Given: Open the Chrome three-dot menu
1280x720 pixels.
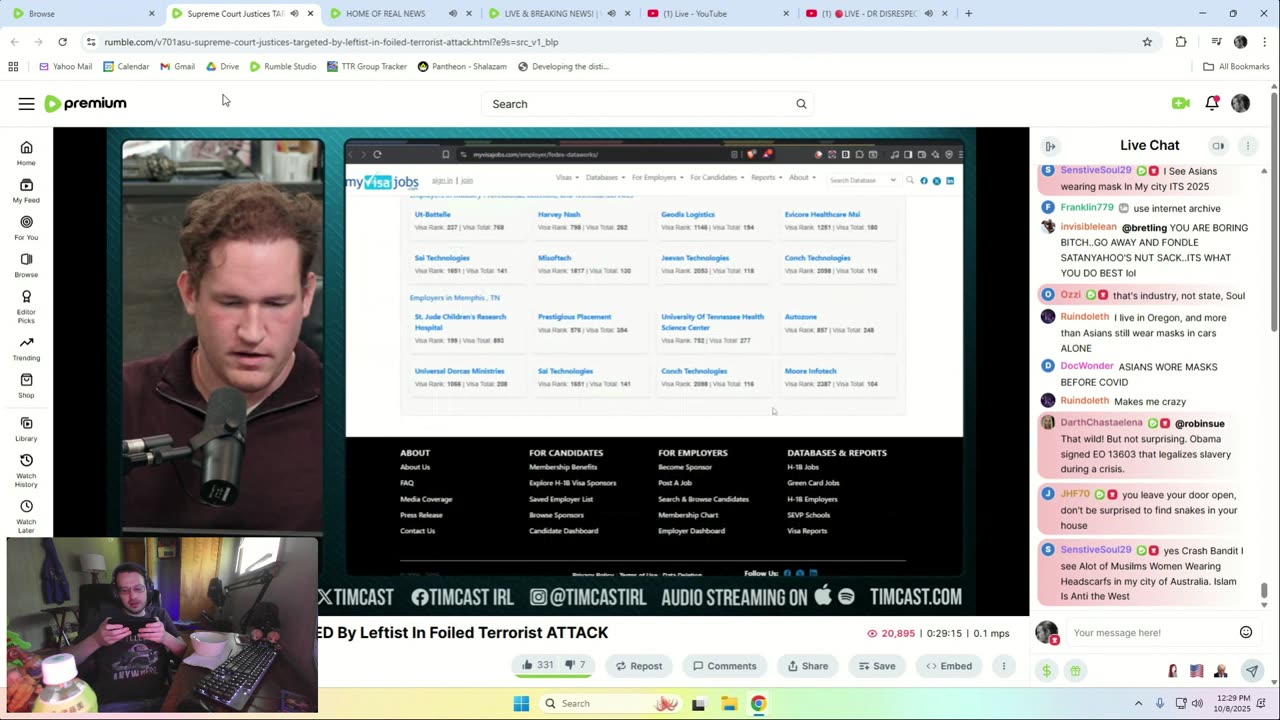Looking at the screenshot, I should click(1265, 42).
